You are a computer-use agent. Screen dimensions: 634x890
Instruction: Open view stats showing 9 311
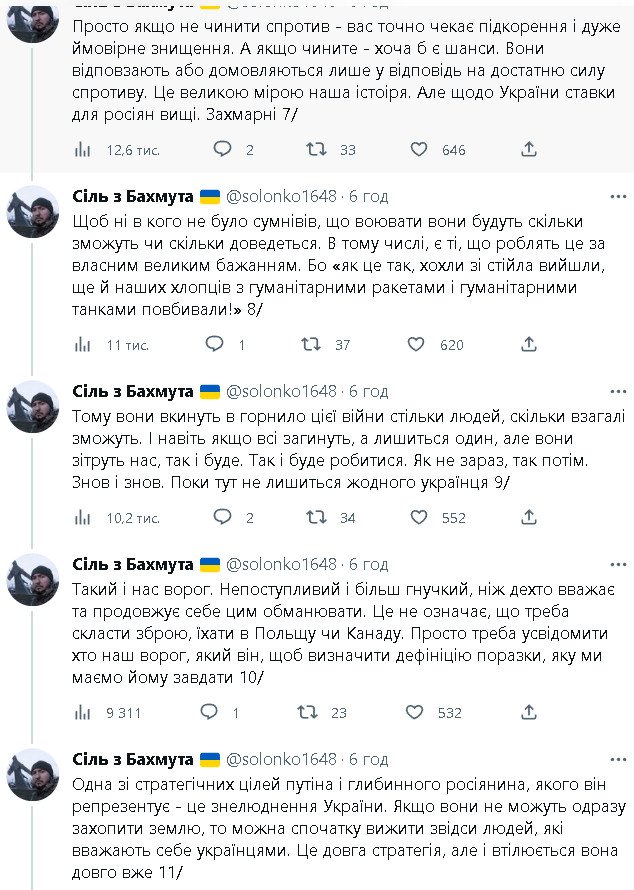(84, 712)
